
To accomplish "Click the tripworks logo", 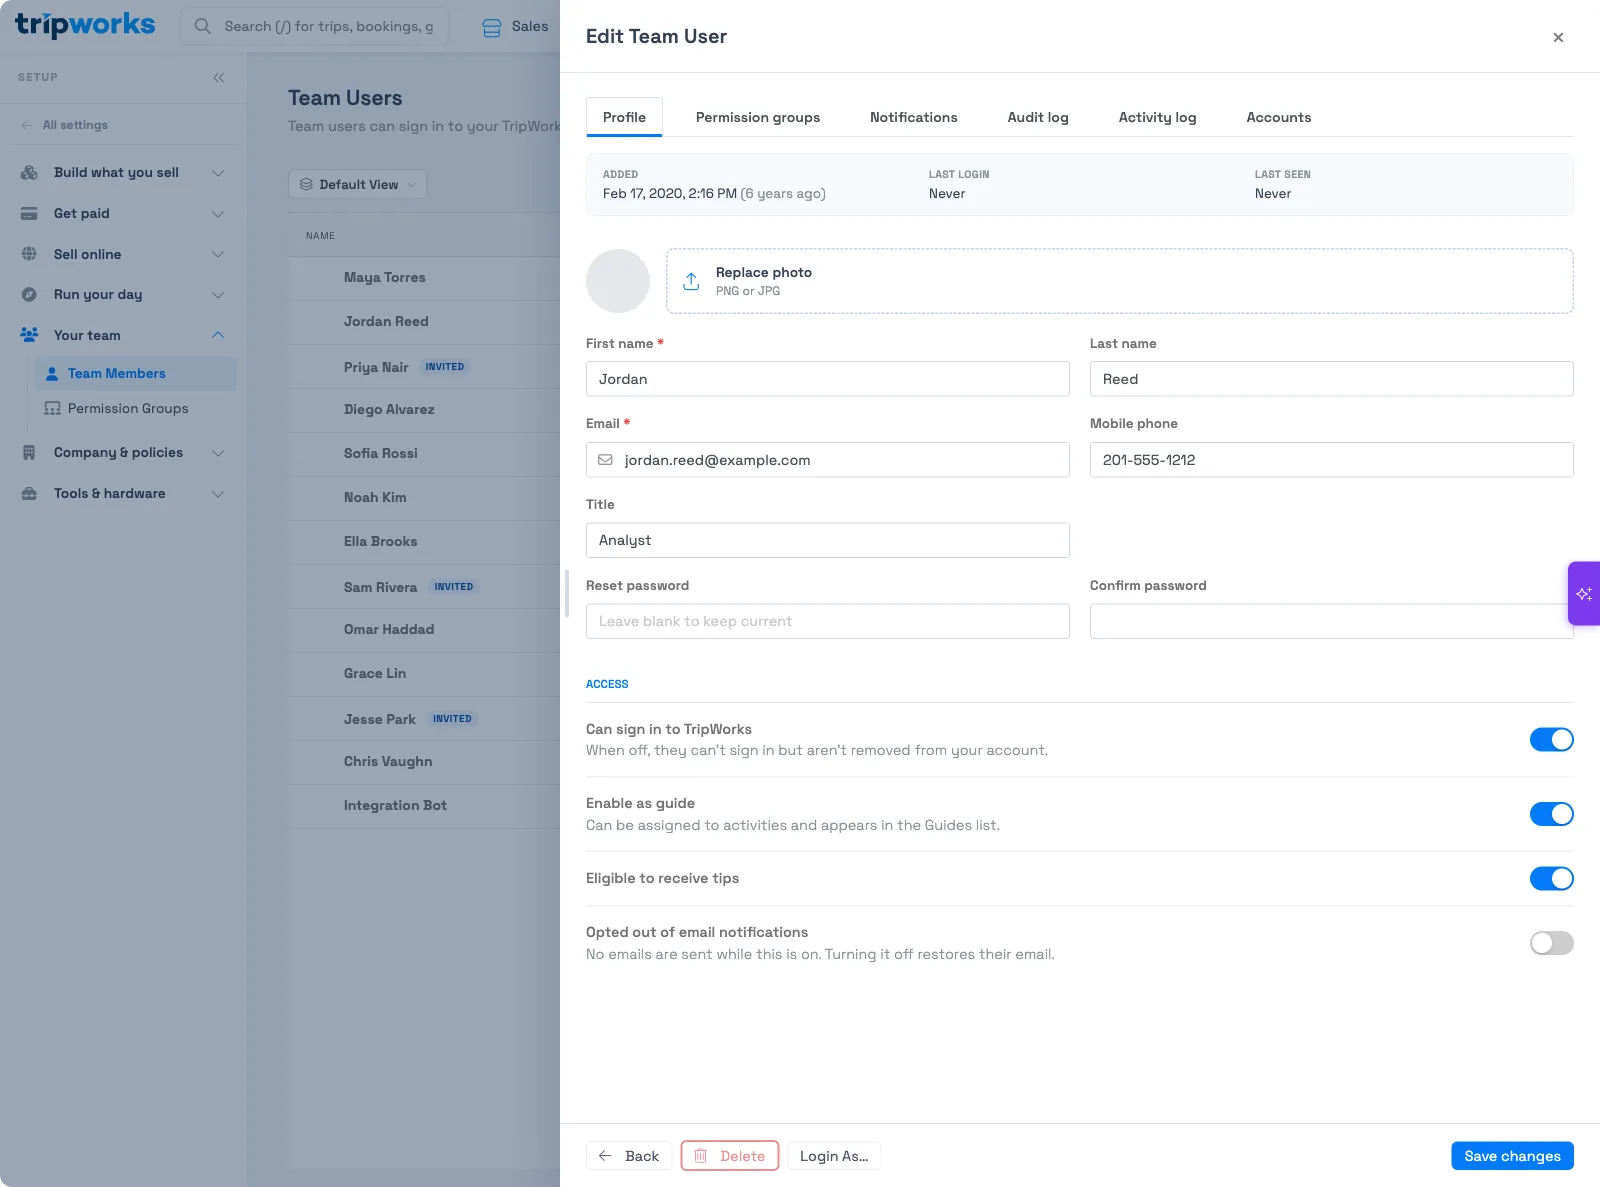I will (x=85, y=25).
